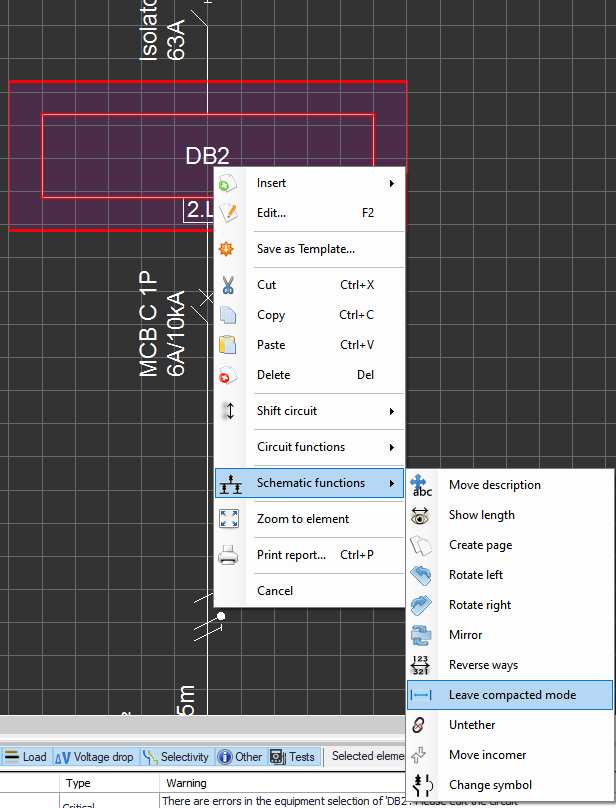Switch to the Load tab
Viewport: 616px width, 808px height.
[25, 757]
